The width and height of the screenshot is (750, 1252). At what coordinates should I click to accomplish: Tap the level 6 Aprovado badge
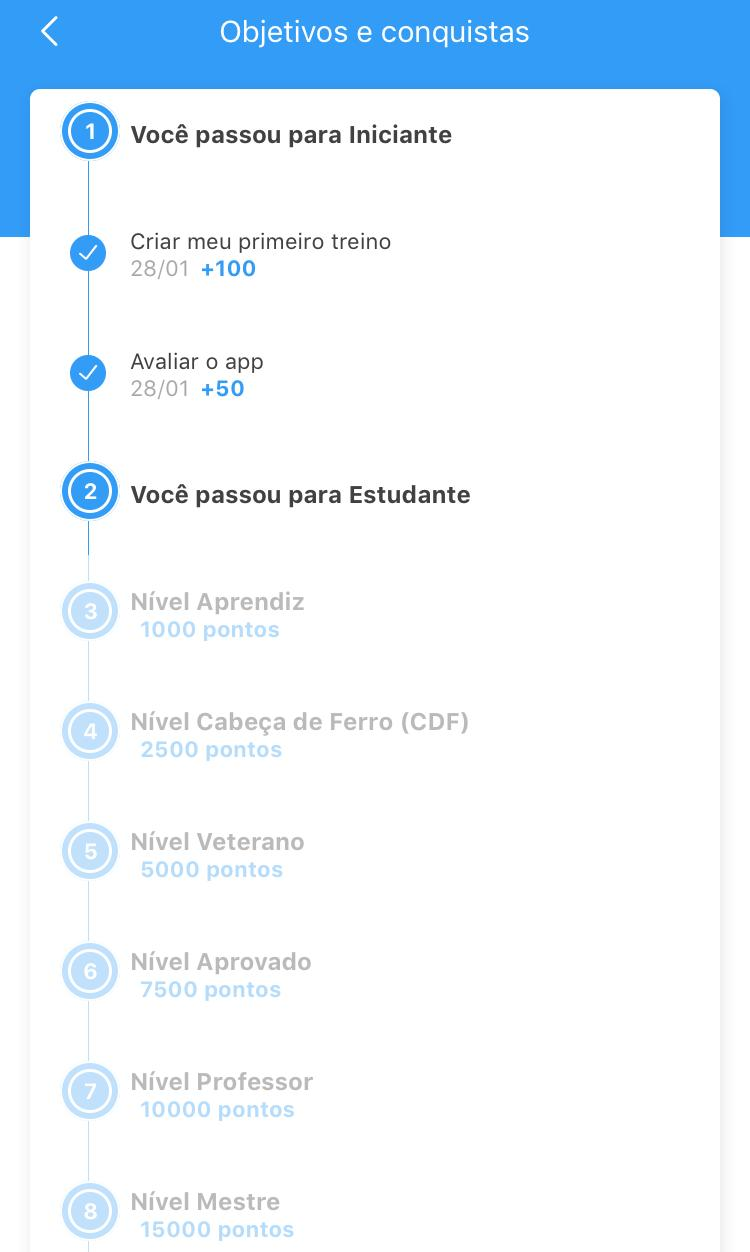(90, 971)
